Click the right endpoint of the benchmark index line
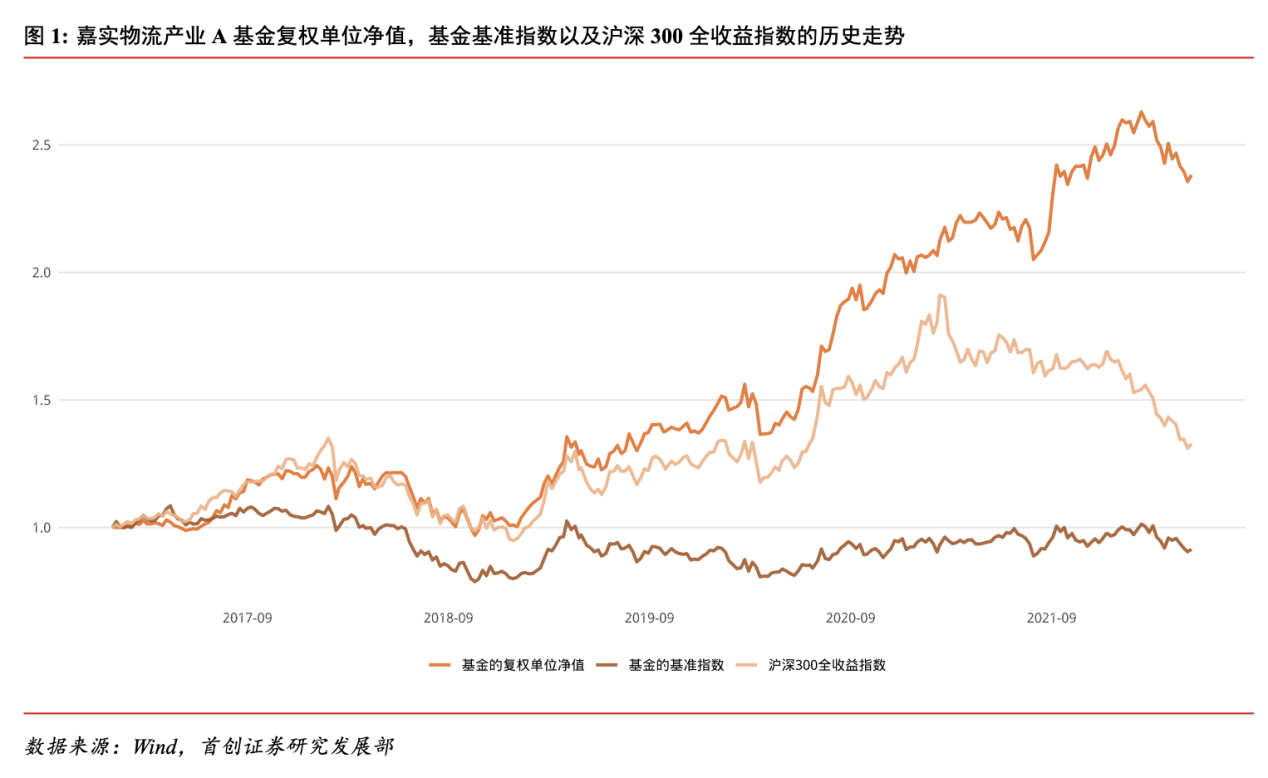The height and width of the screenshot is (778, 1268). [x=1190, y=549]
